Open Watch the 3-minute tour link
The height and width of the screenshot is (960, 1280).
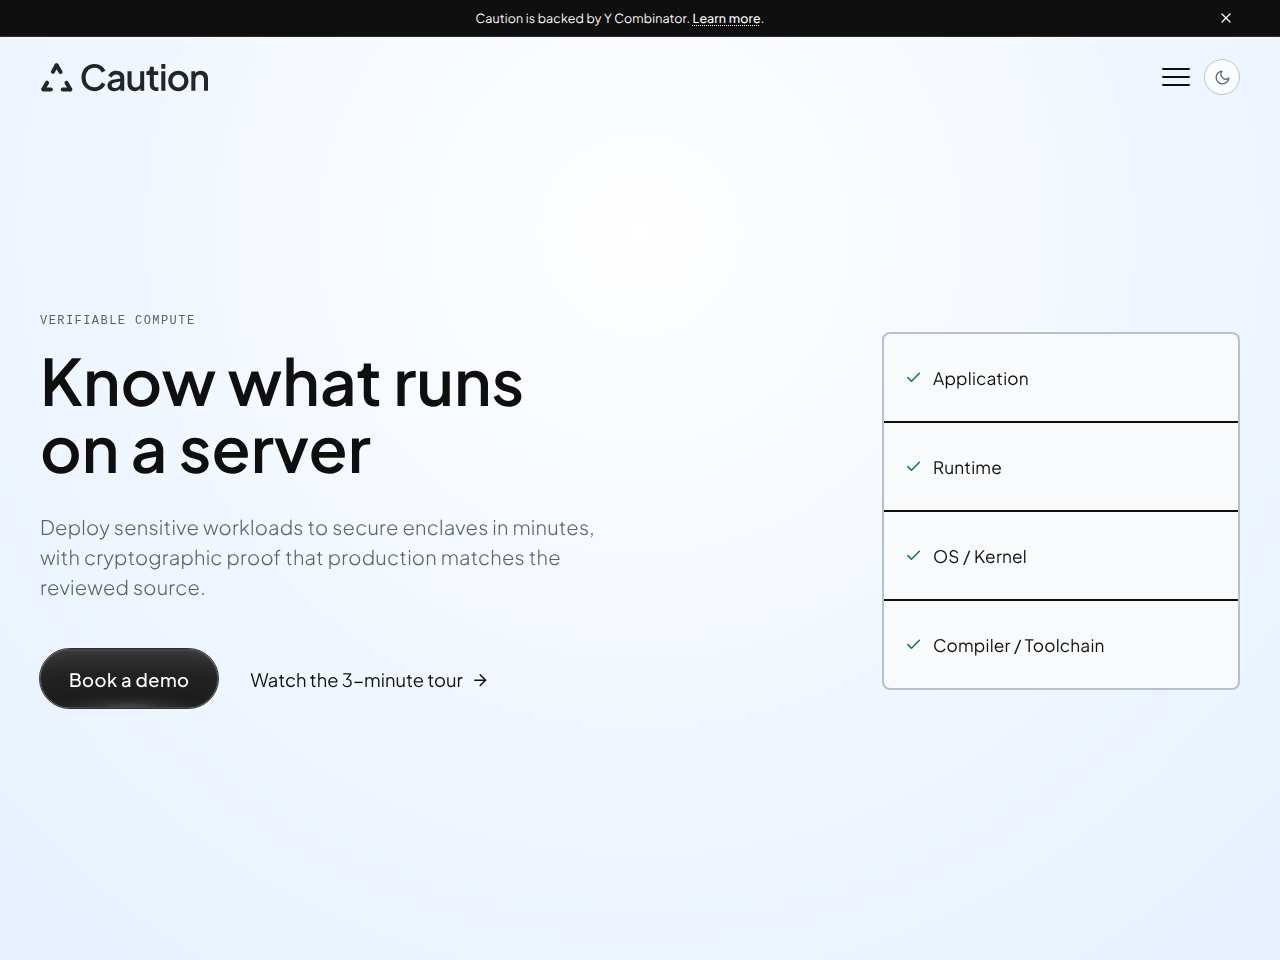(x=357, y=680)
